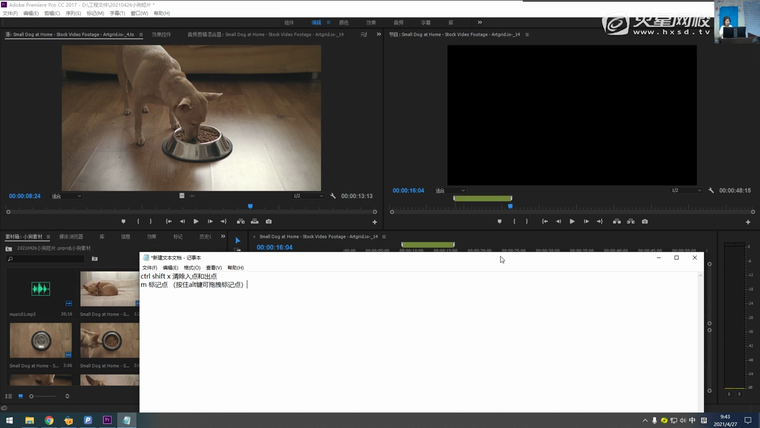
Task: Play the clip in the Source monitor
Action: click(x=196, y=221)
